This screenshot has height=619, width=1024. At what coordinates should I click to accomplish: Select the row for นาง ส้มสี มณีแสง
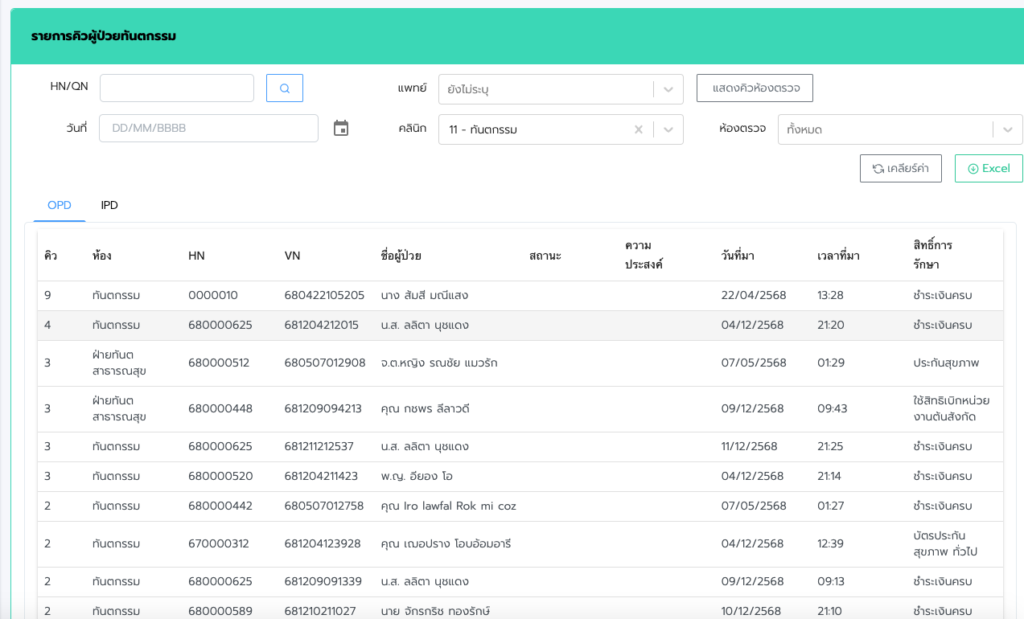click(x=424, y=295)
